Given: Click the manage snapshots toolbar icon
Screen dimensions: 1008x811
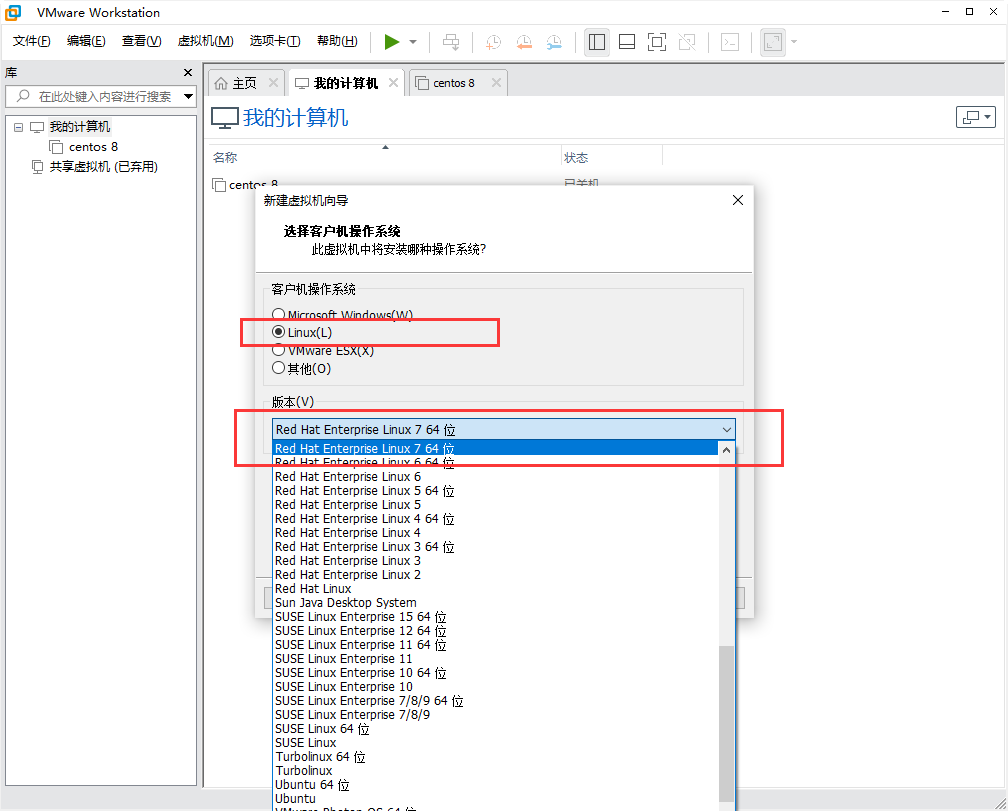Looking at the screenshot, I should [x=554, y=42].
